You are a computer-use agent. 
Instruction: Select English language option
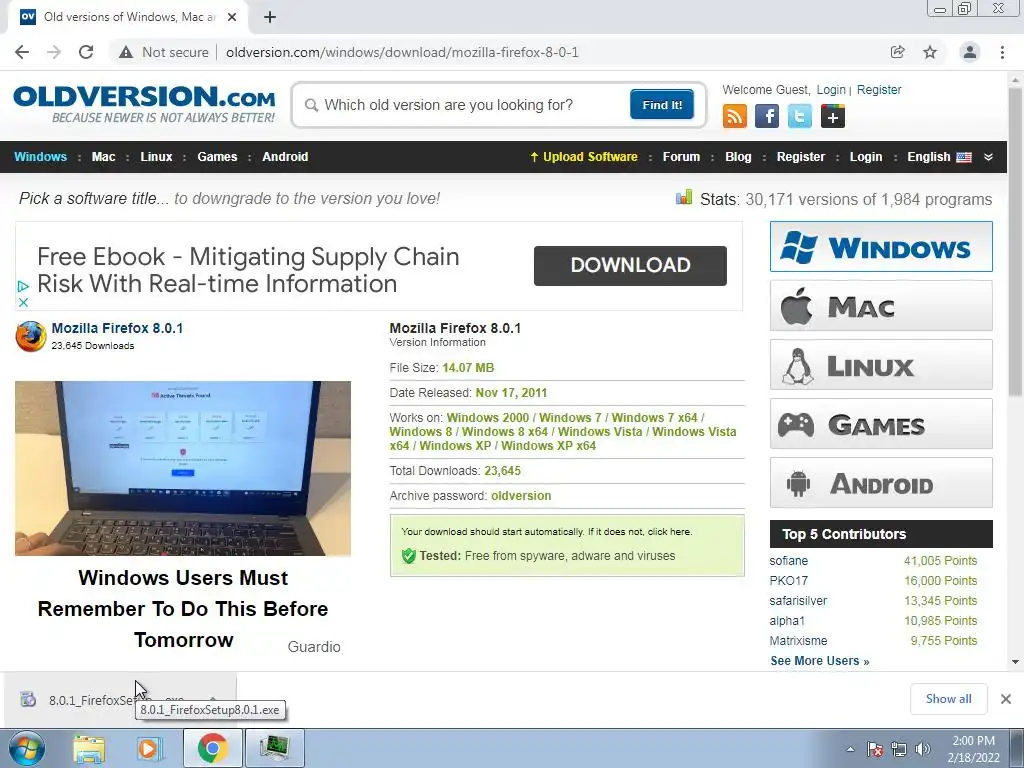pyautogui.click(x=939, y=157)
